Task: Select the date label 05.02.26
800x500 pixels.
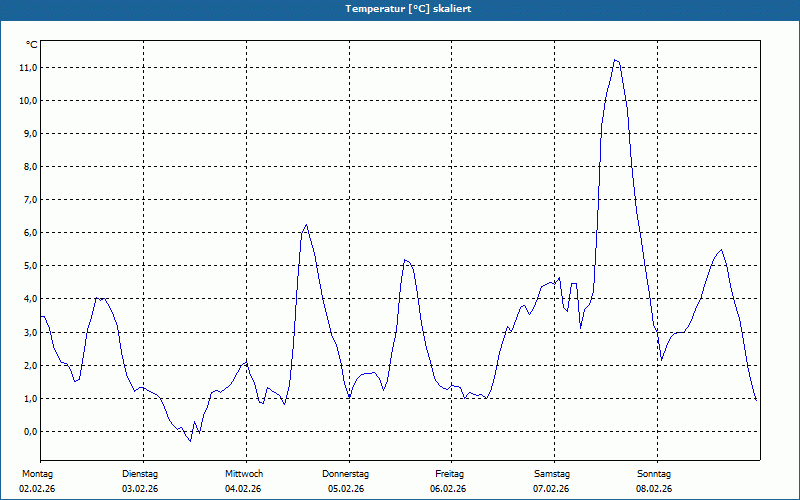Action: click(x=346, y=489)
